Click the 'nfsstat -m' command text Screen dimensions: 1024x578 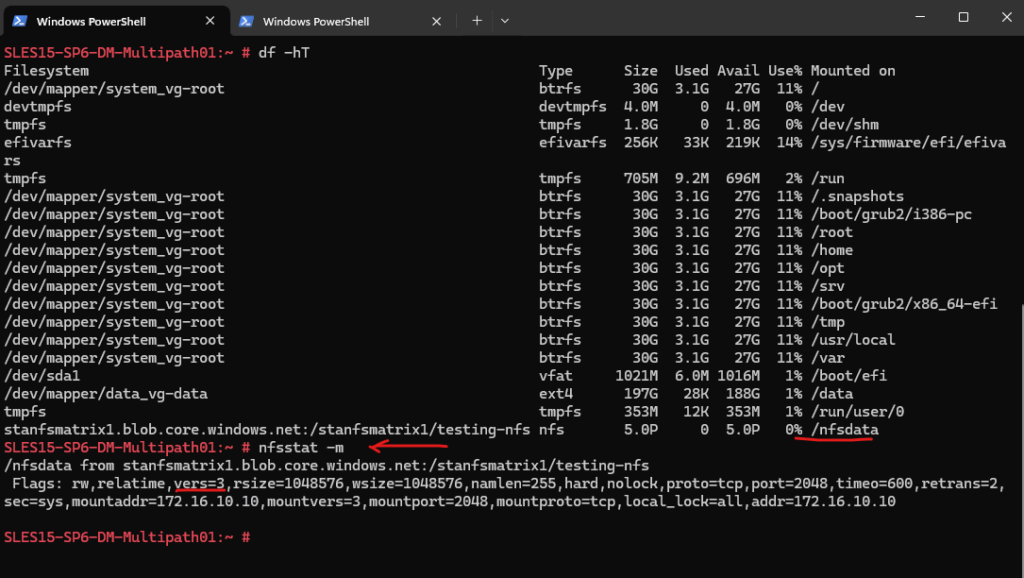pyautogui.click(x=301, y=447)
